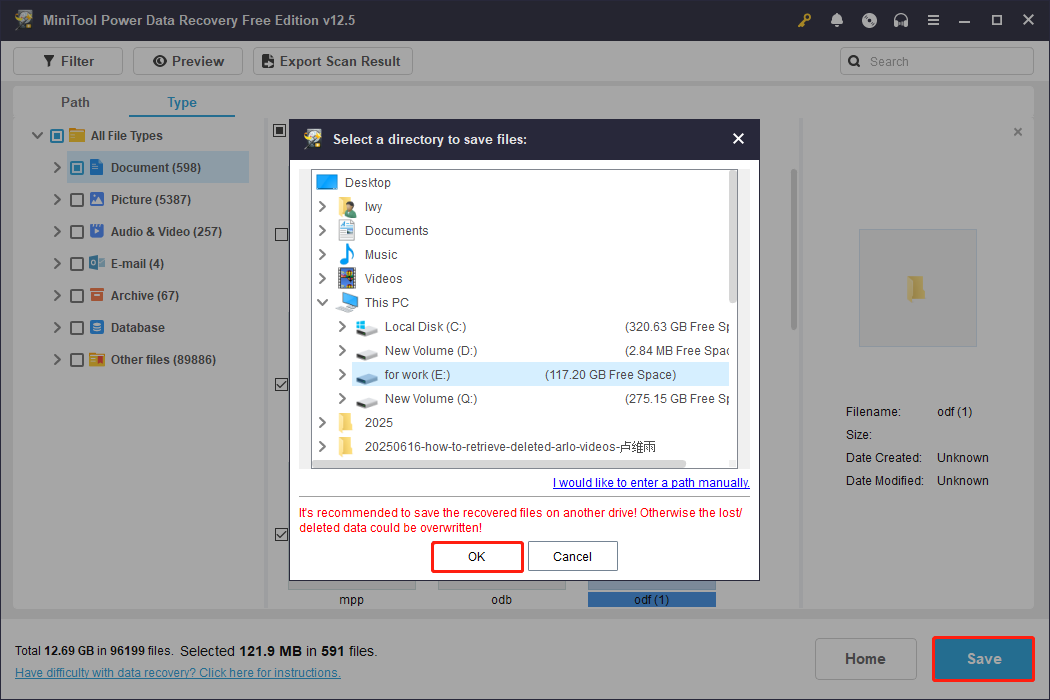Close the Select a directory dialog
The image size is (1050, 700).
[738, 139]
